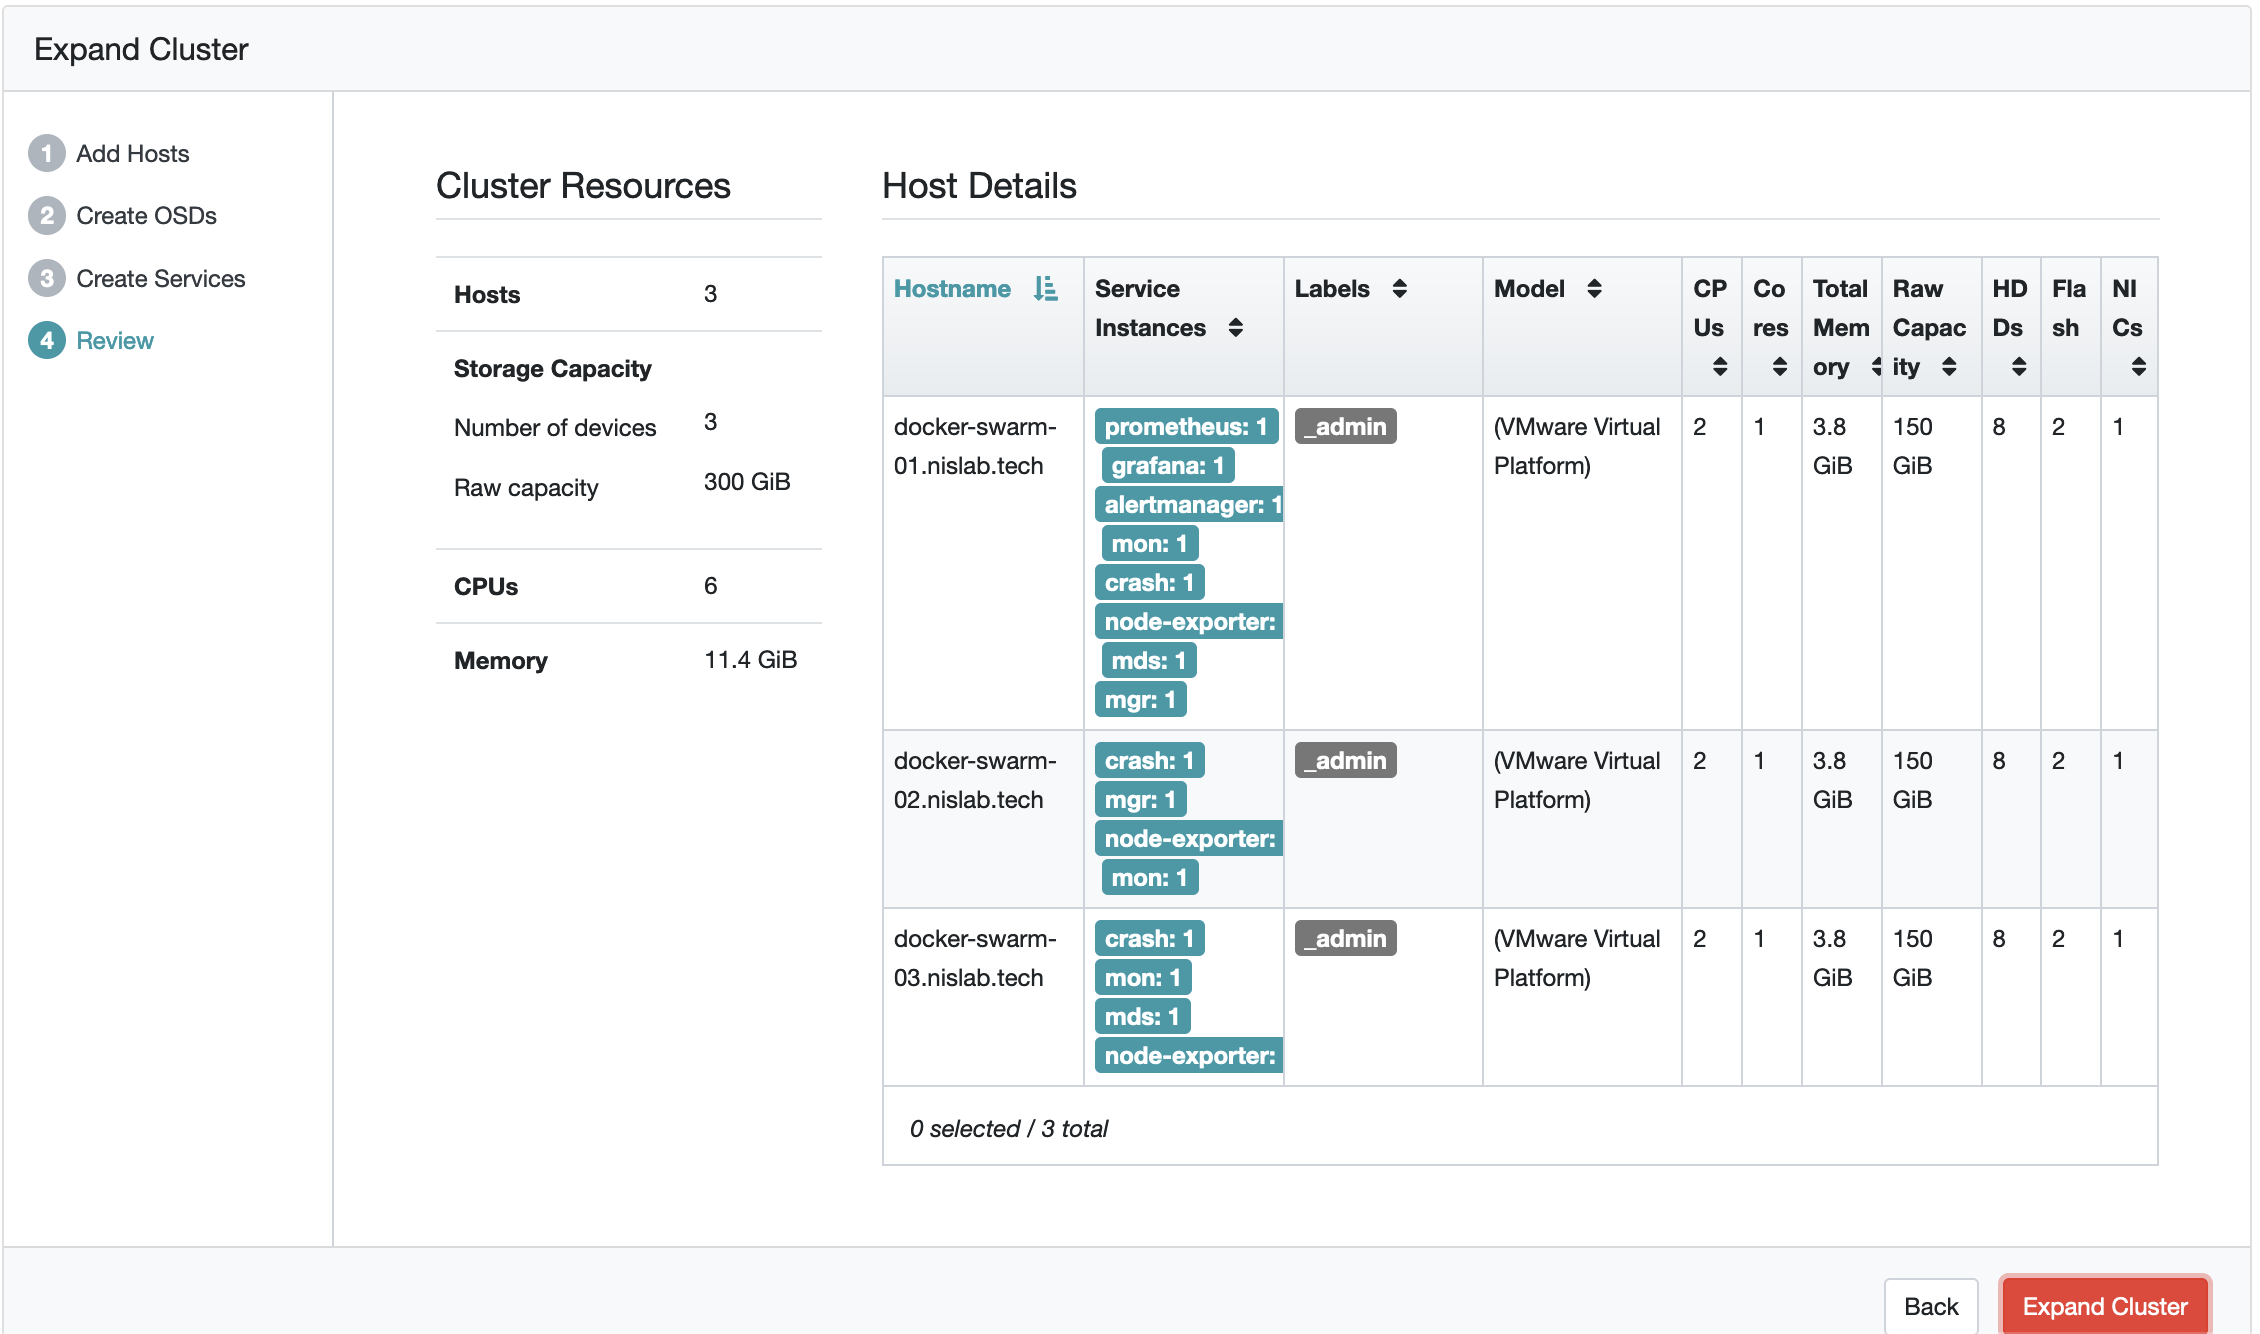This screenshot has width=2260, height=1334.
Task: Click the red Expand Cluster button
Action: click(2104, 1306)
